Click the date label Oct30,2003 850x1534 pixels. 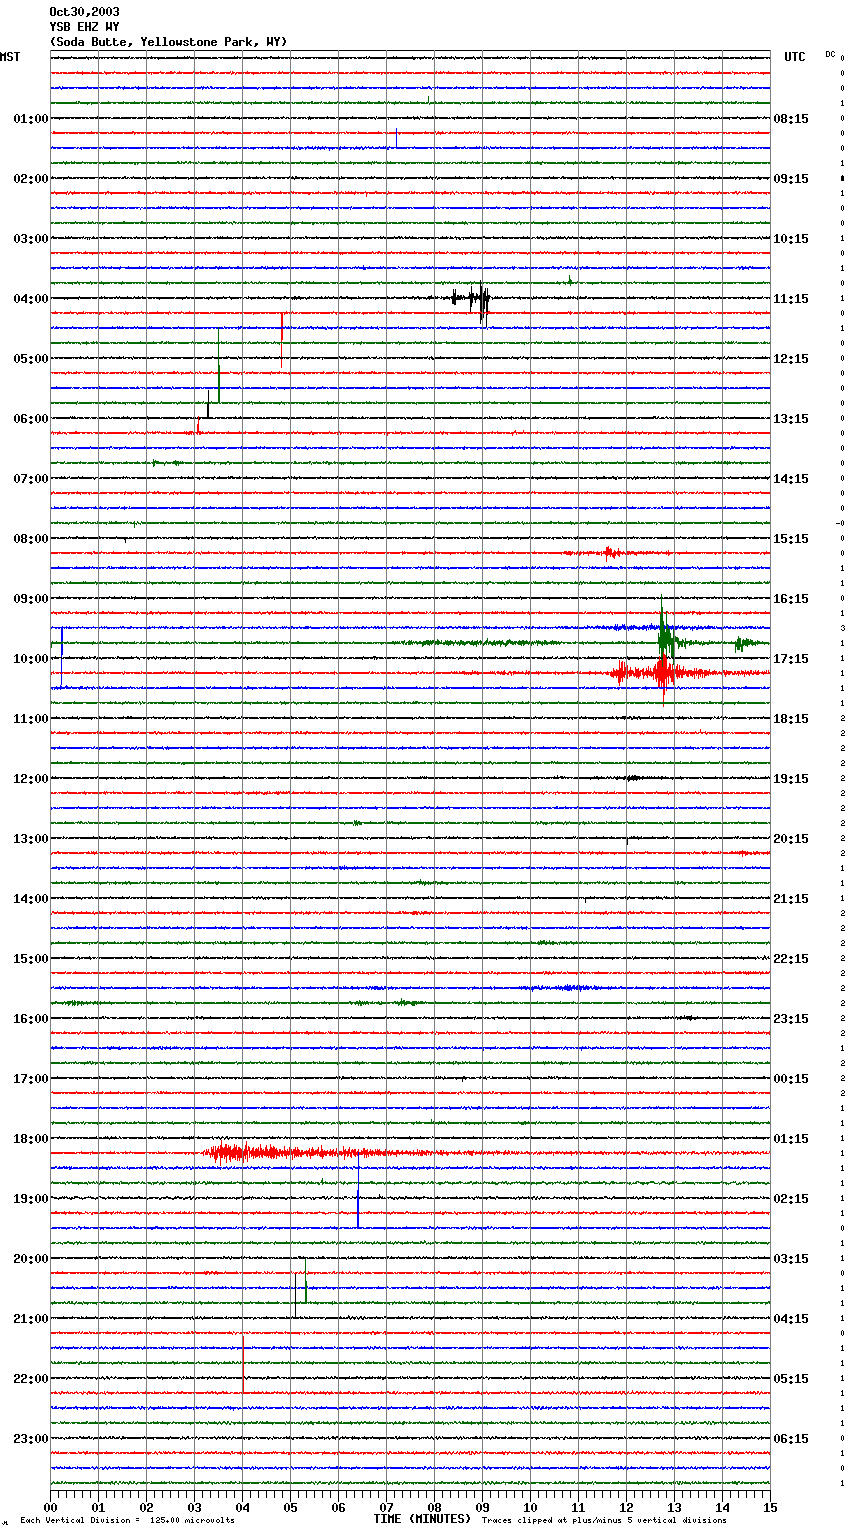(x=84, y=12)
